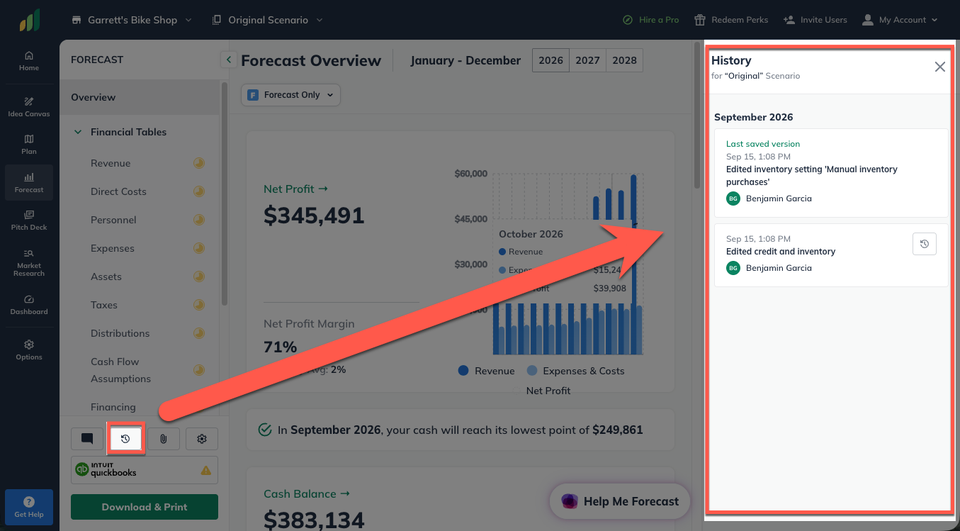This screenshot has width=960, height=531.
Task: Open Original Scenario dropdown
Action: click(268, 20)
